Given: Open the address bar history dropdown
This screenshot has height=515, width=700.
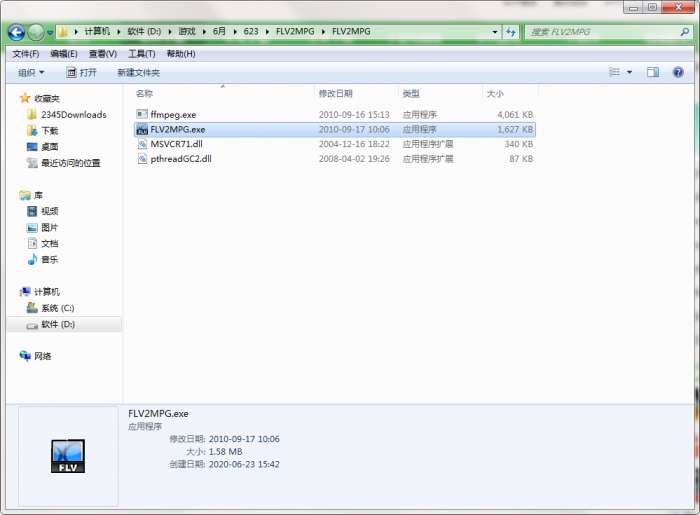Looking at the screenshot, I should 495,32.
